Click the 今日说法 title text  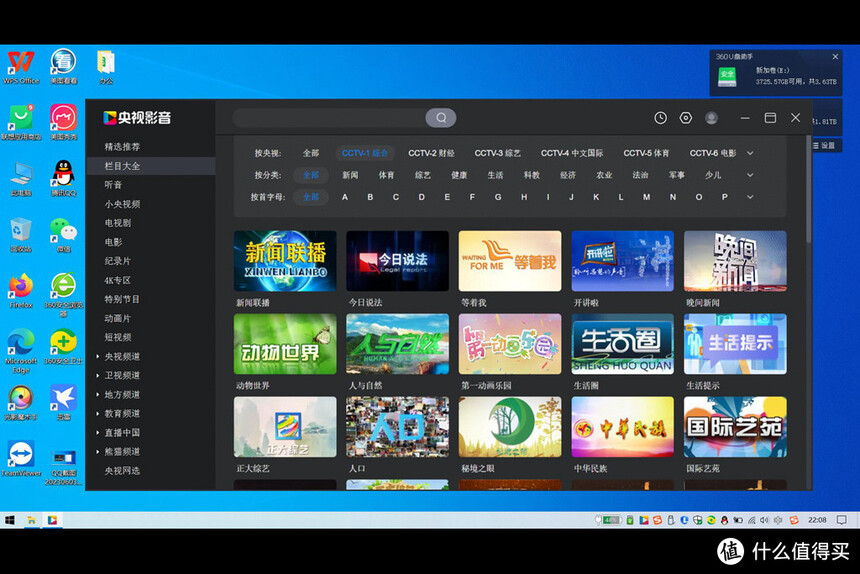[365, 303]
